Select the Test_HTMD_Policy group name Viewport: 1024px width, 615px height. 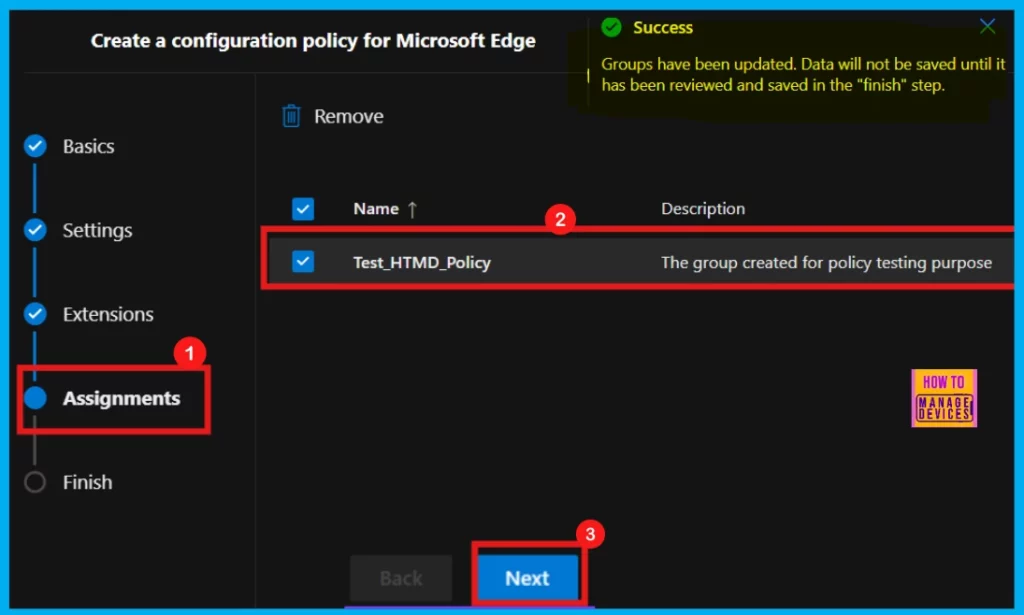click(x=422, y=262)
